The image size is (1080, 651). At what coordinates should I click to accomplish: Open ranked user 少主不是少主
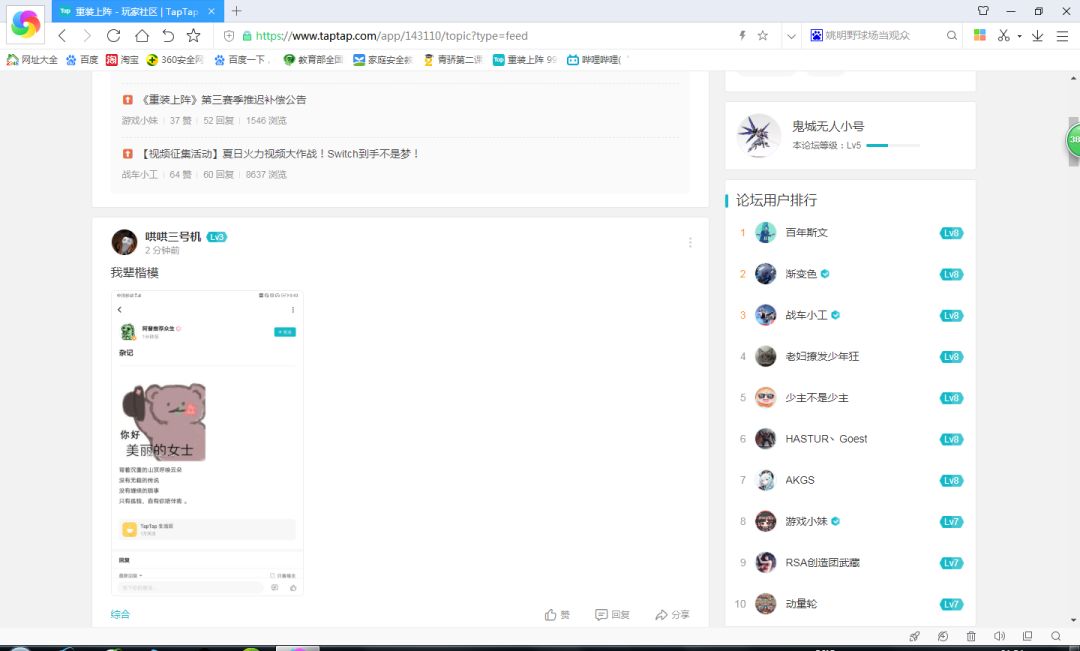[817, 398]
